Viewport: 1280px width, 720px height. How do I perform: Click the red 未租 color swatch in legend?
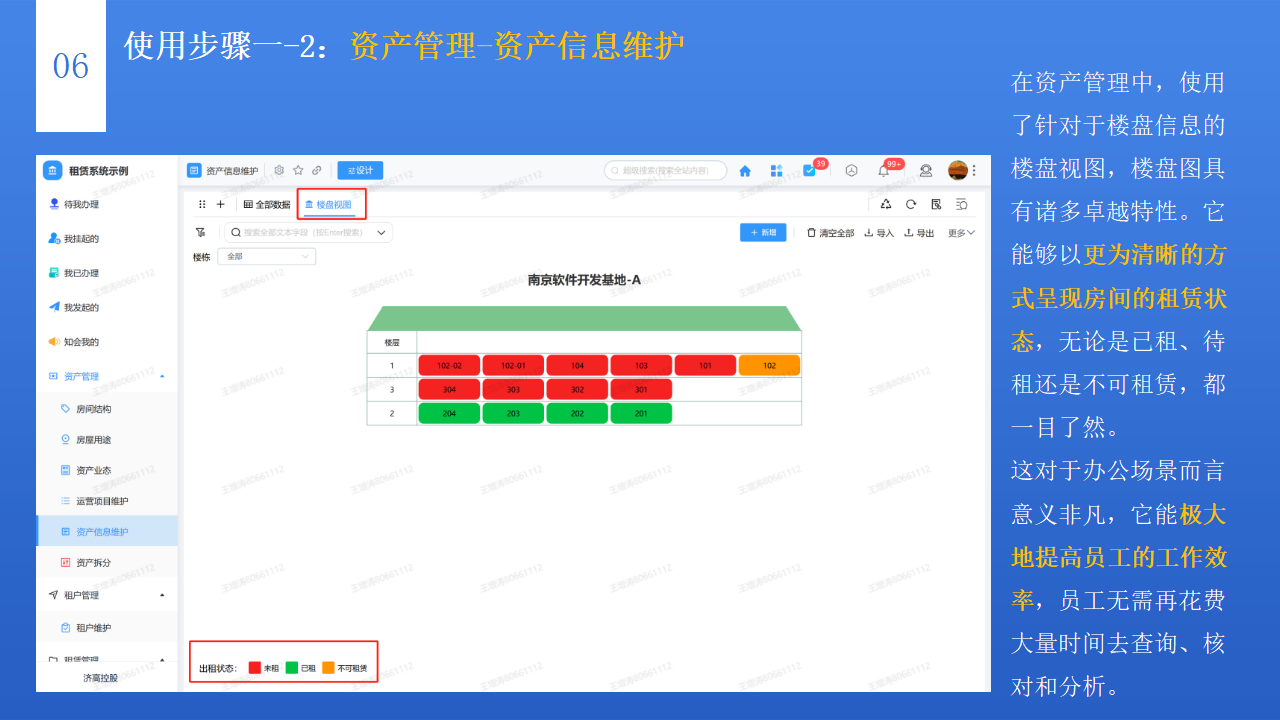[255, 667]
